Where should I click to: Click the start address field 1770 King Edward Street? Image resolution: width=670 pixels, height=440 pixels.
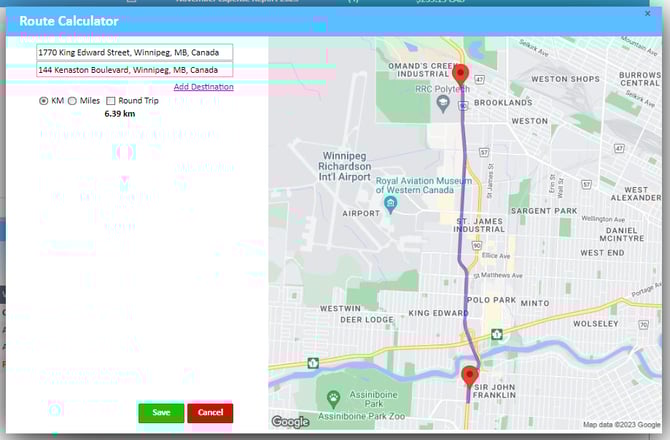[135, 53]
